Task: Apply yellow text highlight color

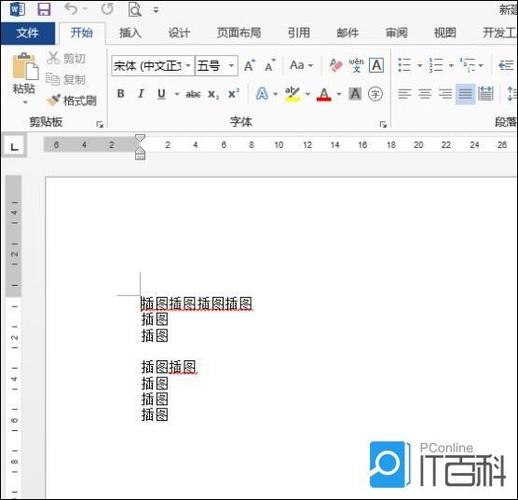Action: (292, 94)
